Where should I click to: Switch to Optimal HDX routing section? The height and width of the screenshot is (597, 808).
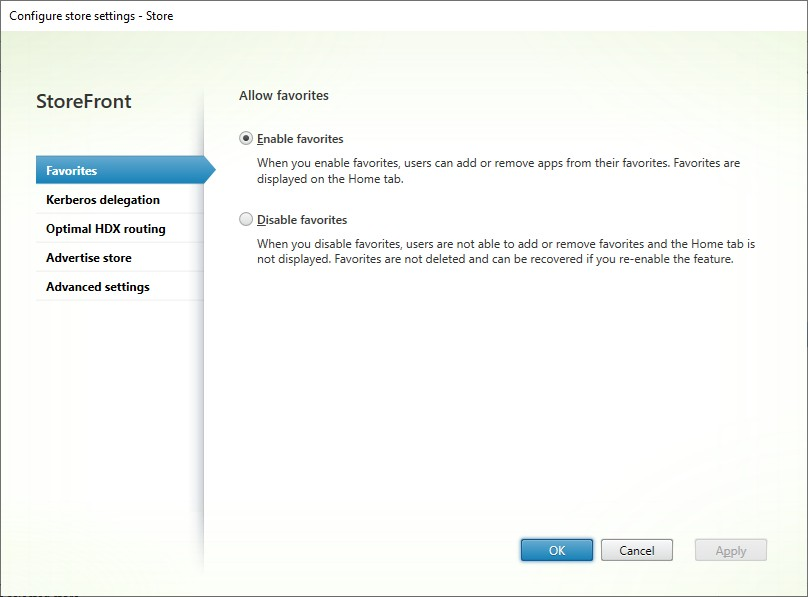click(107, 228)
